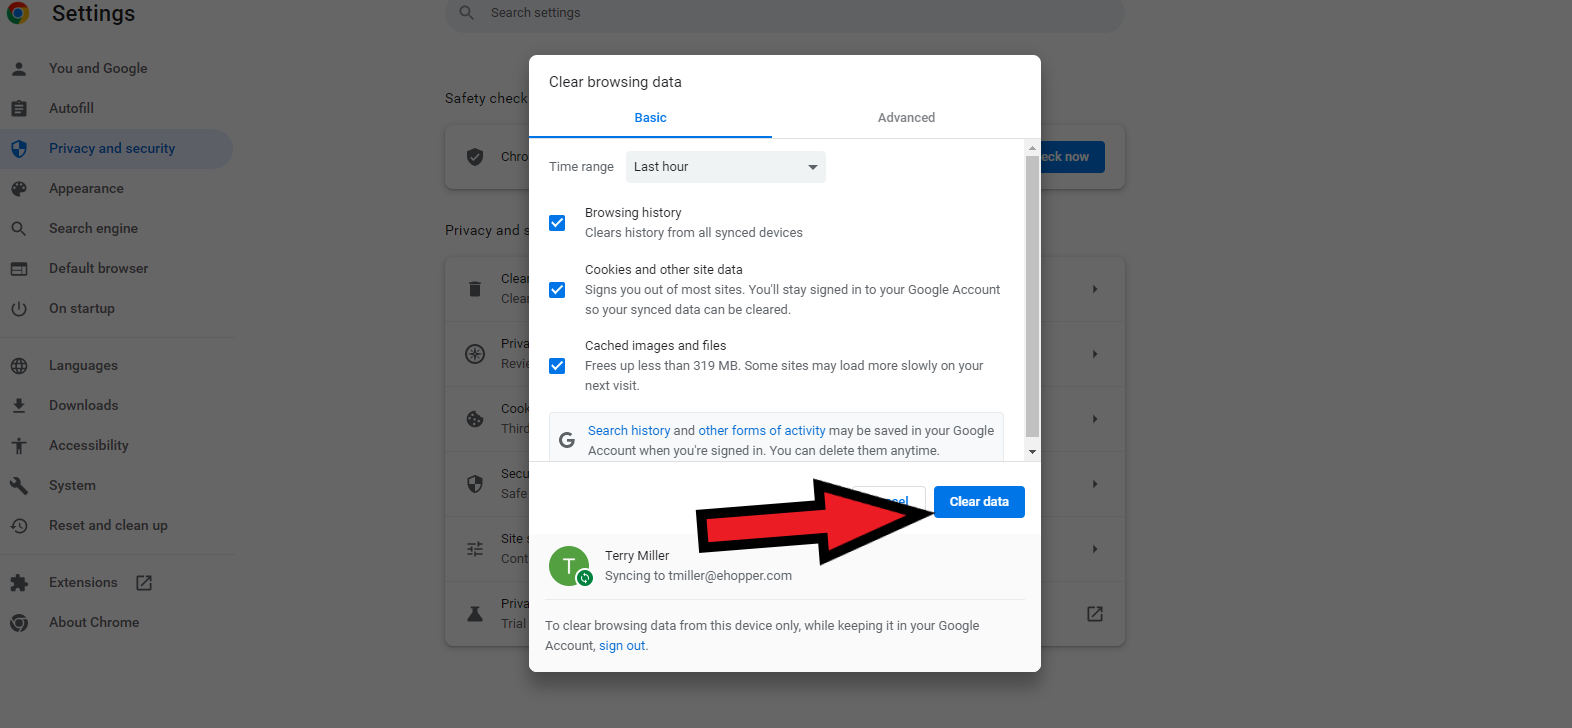This screenshot has width=1572, height=728.
Task: Click the dialog scrollbar down arrow
Action: point(1033,452)
